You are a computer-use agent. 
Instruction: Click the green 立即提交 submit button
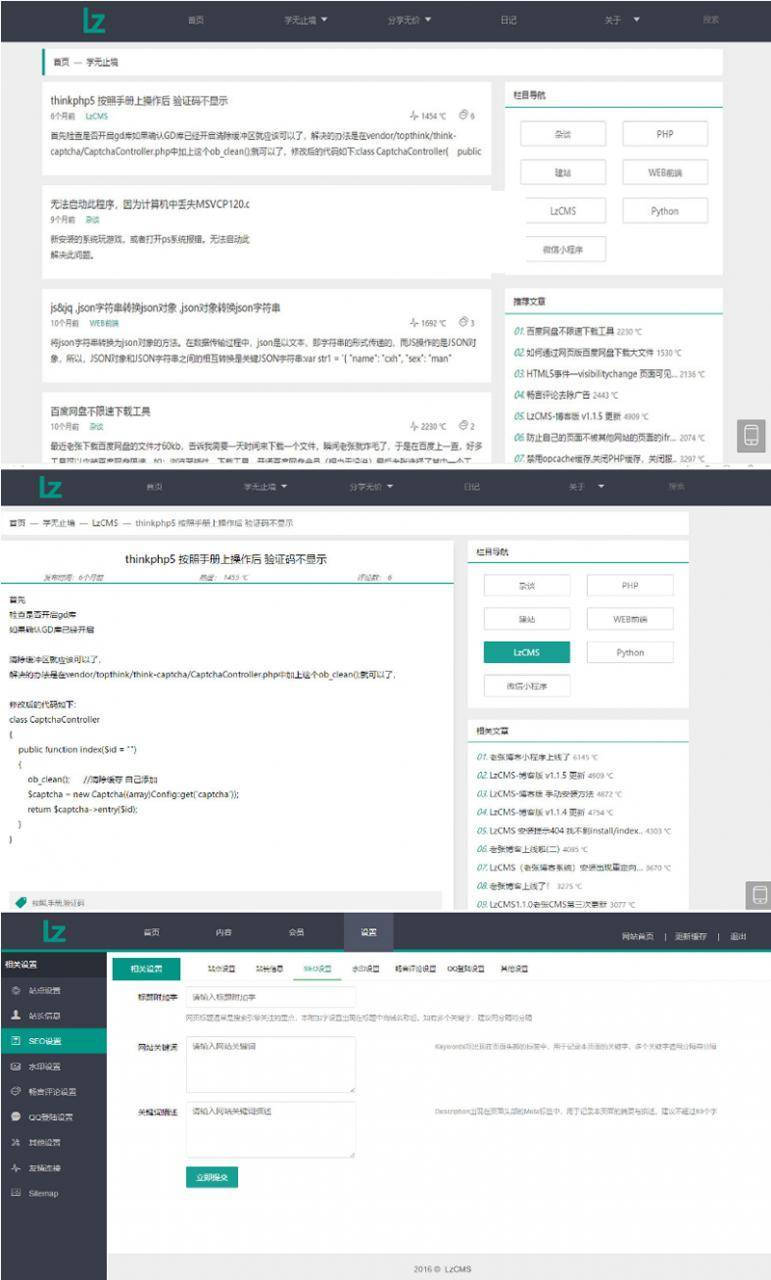(x=211, y=1178)
